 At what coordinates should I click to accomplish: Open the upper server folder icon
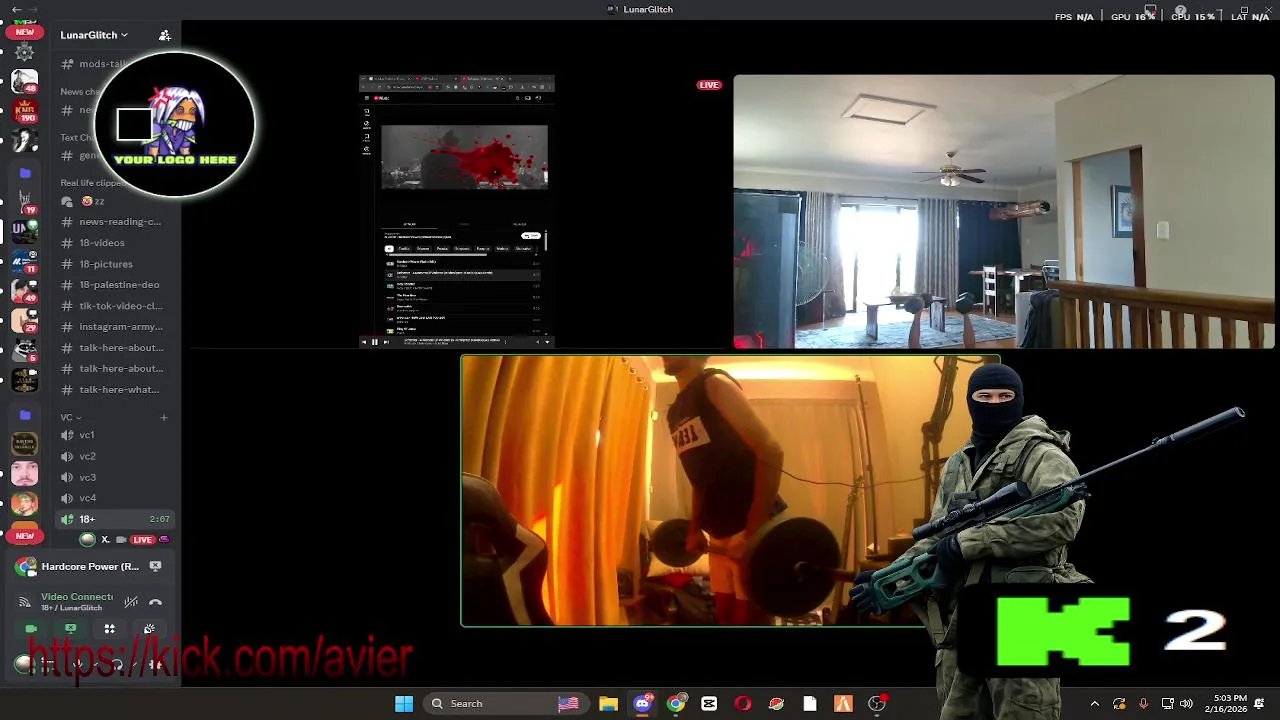tap(25, 173)
